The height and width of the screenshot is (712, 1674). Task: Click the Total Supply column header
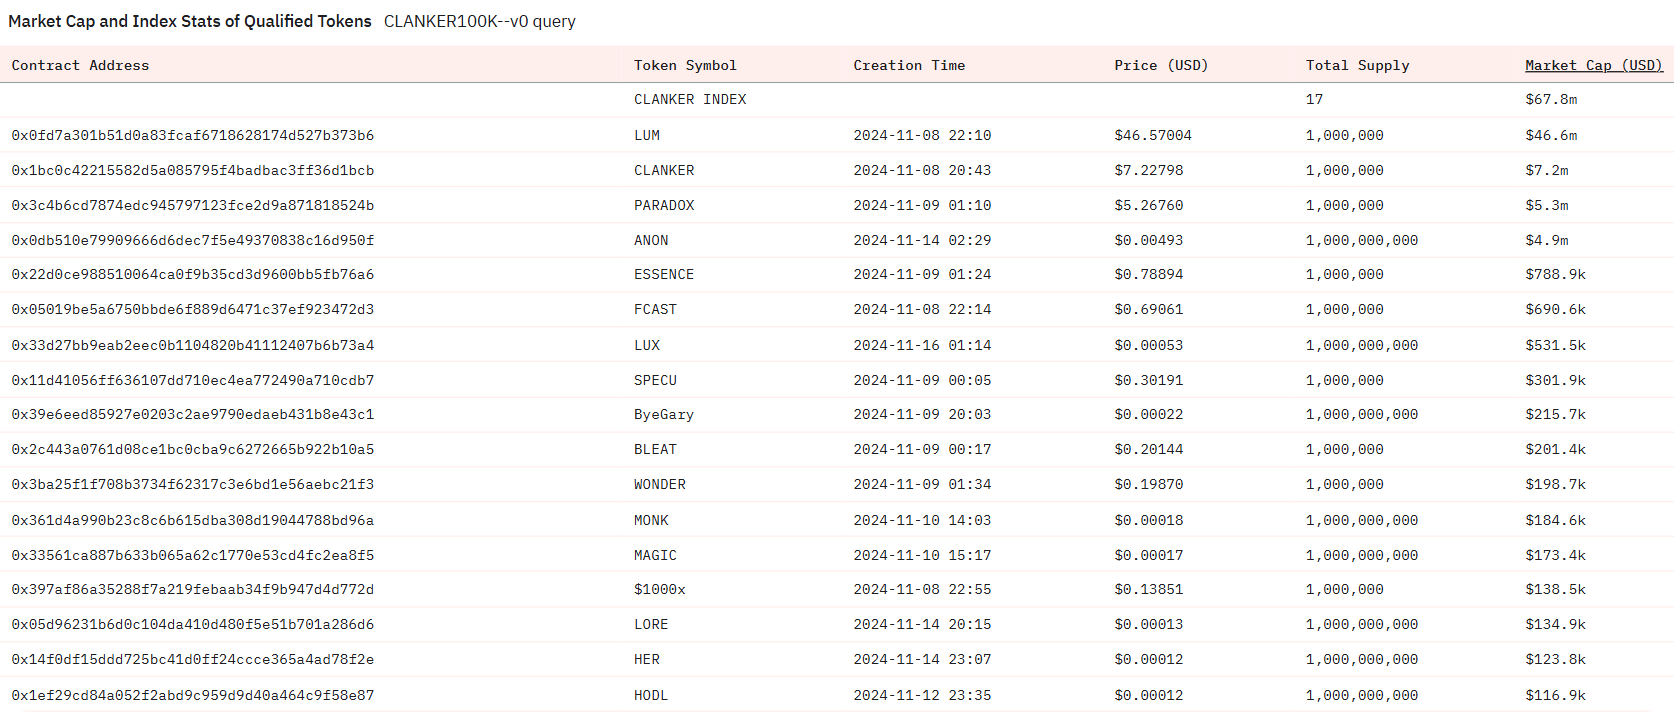tap(1357, 65)
